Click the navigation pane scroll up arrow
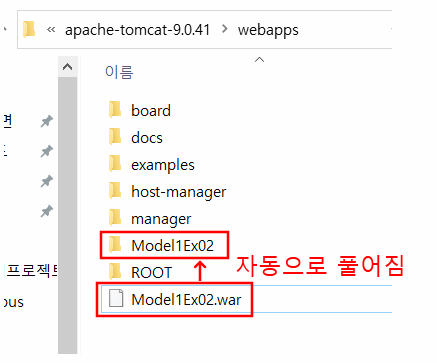The width and height of the screenshot is (437, 363). [68, 67]
